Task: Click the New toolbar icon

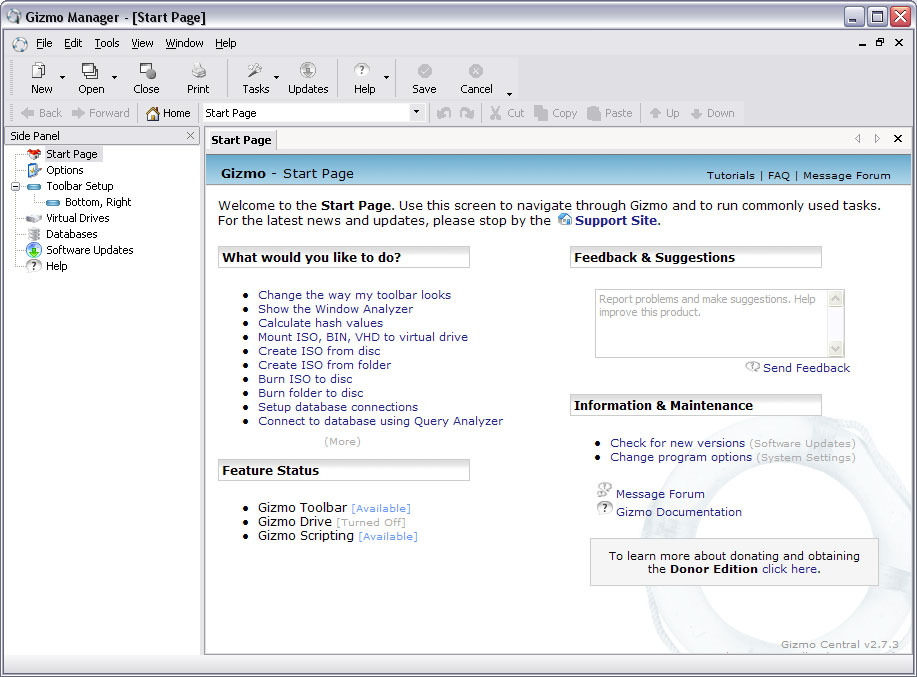Action: pos(39,71)
